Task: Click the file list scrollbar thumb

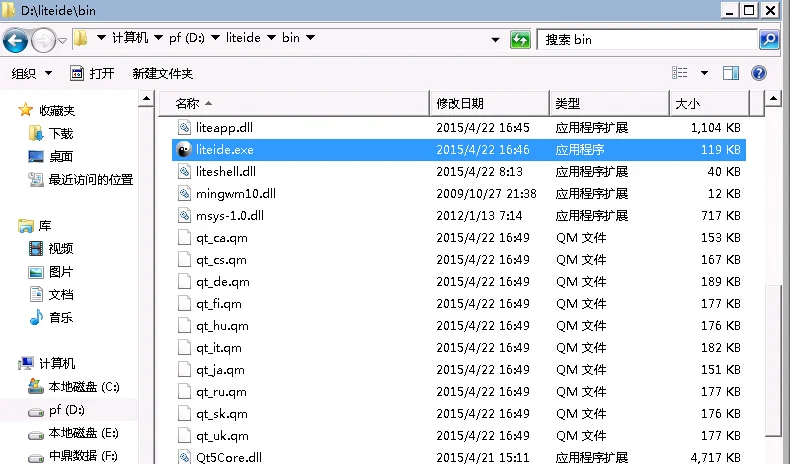Action: [x=773, y=361]
